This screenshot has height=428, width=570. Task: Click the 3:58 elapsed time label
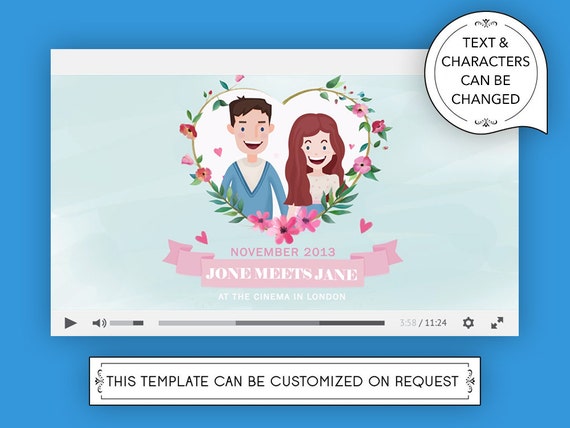click(408, 323)
